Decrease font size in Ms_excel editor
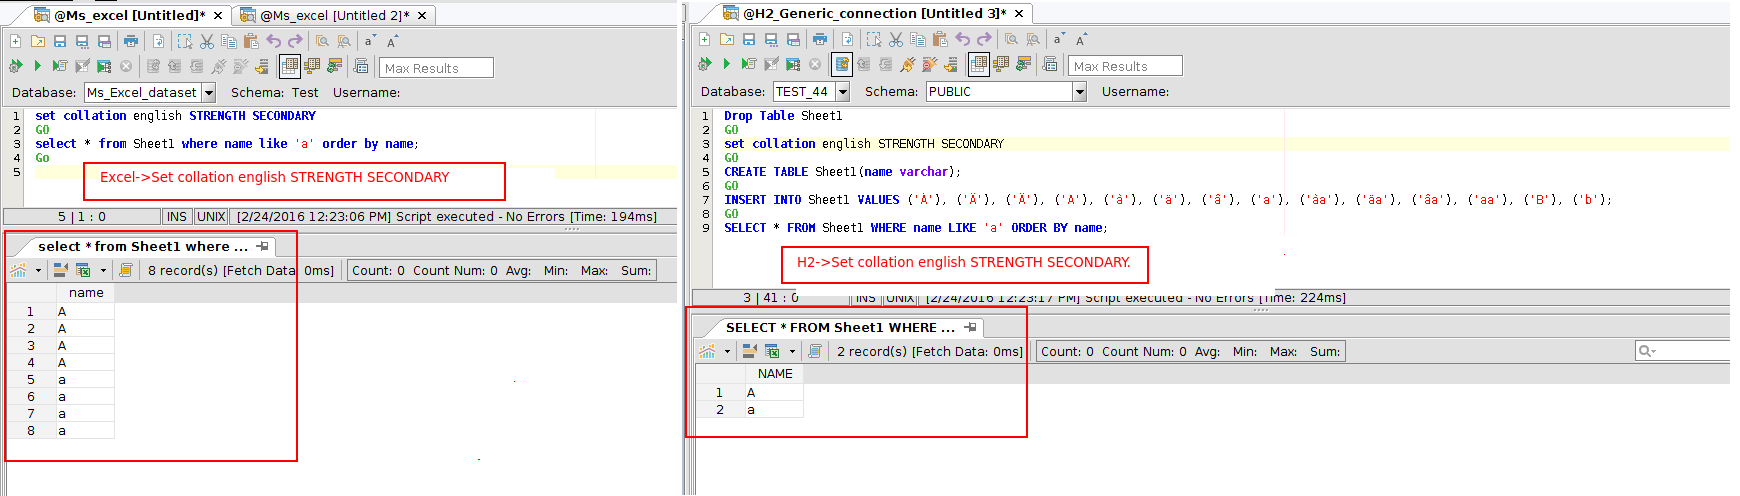Viewport: 1740px width, 496px height. point(369,41)
